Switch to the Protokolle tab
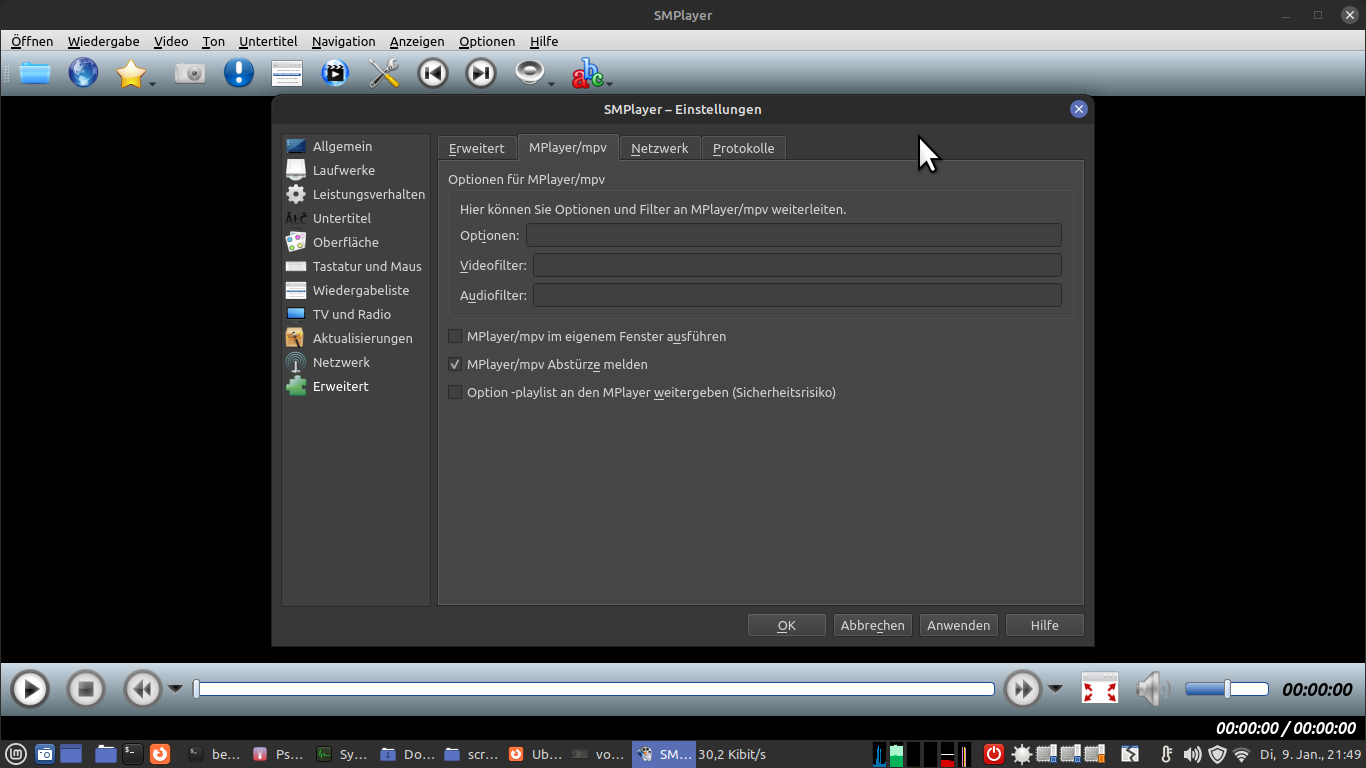This screenshot has height=768, width=1366. pos(744,148)
